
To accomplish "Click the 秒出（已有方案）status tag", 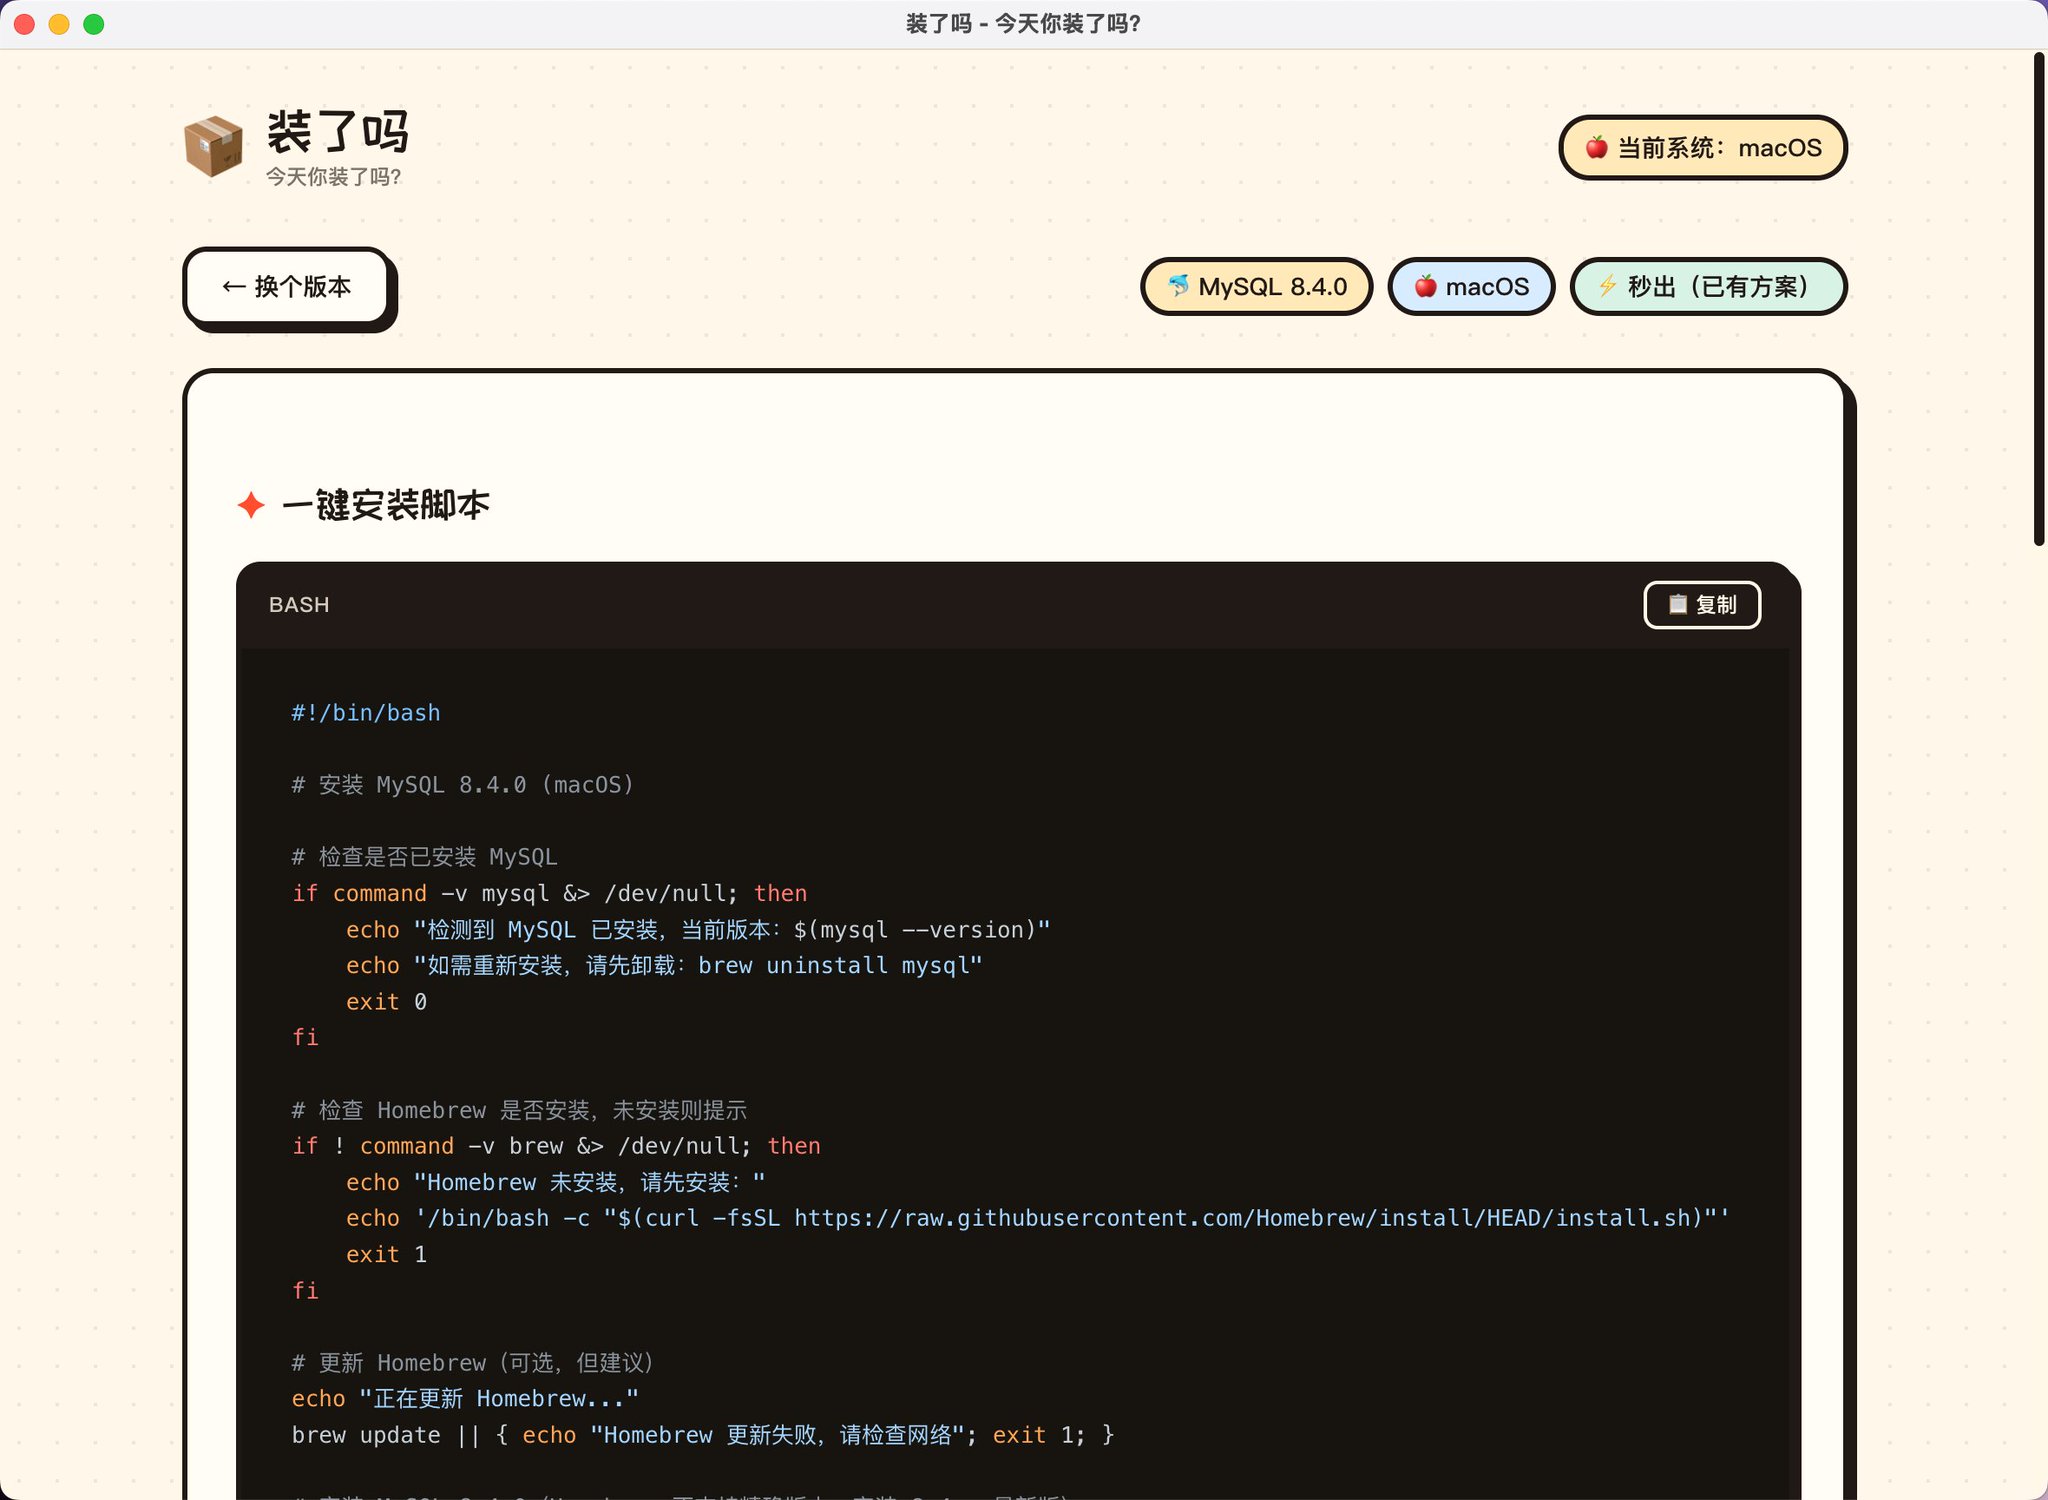I will (x=1709, y=287).
